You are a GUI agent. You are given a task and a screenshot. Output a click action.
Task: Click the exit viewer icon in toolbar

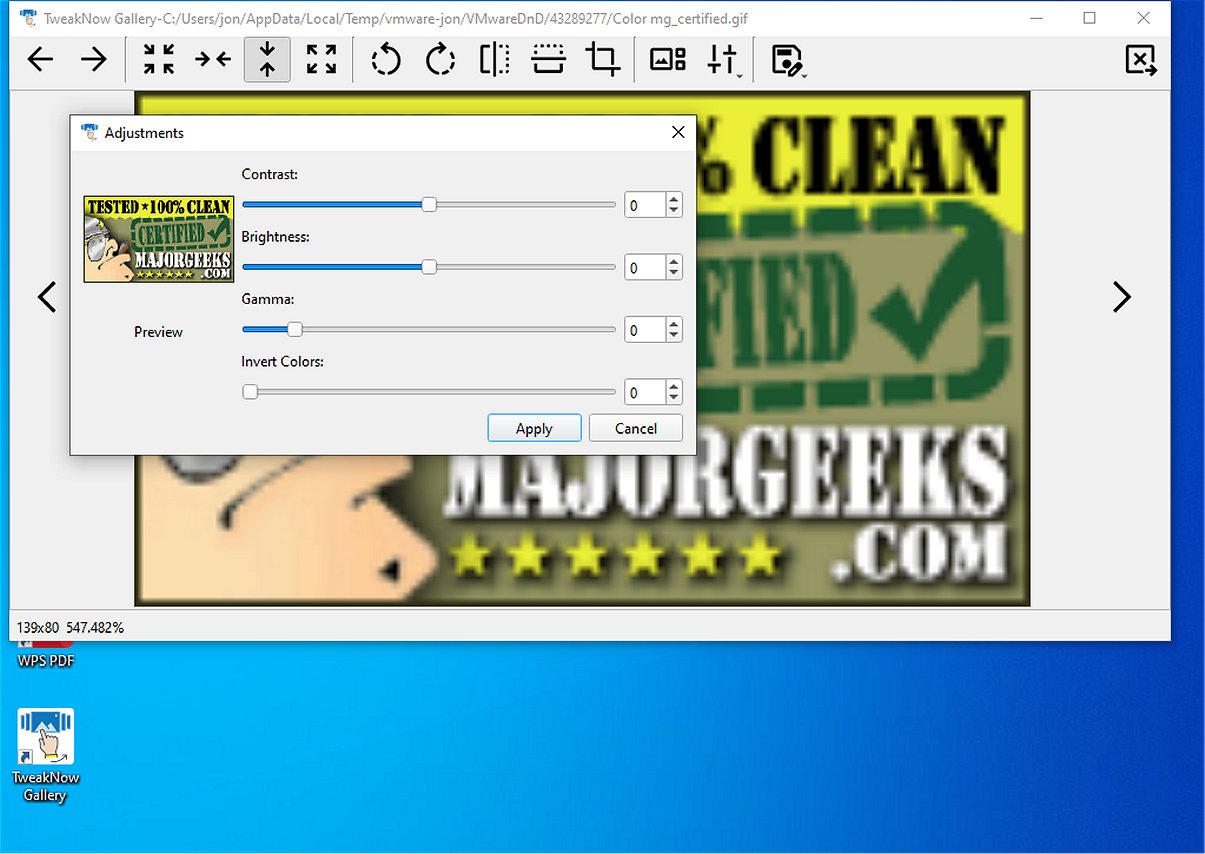point(1141,60)
